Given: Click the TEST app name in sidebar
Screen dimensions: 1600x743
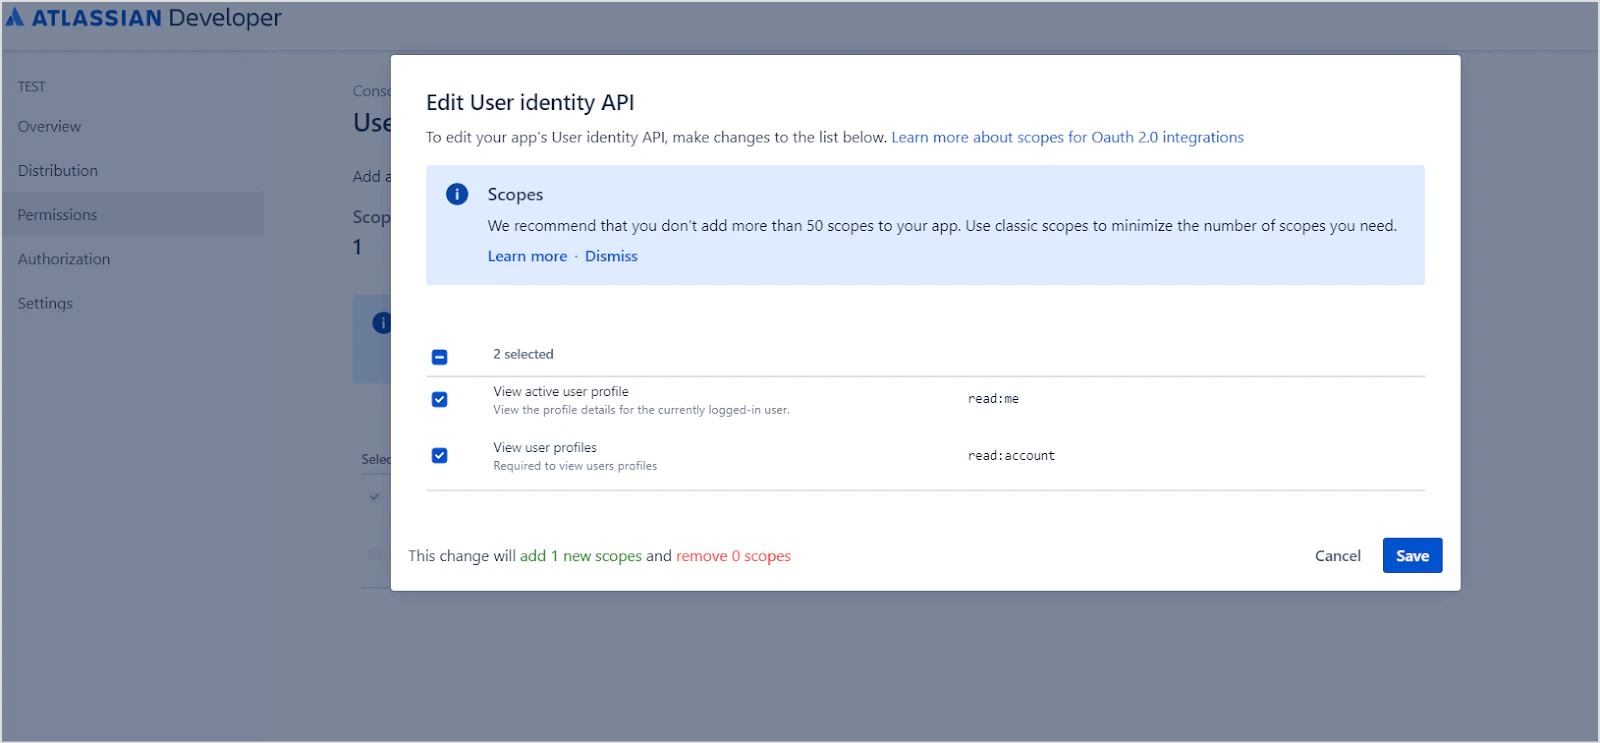Looking at the screenshot, I should coord(31,87).
